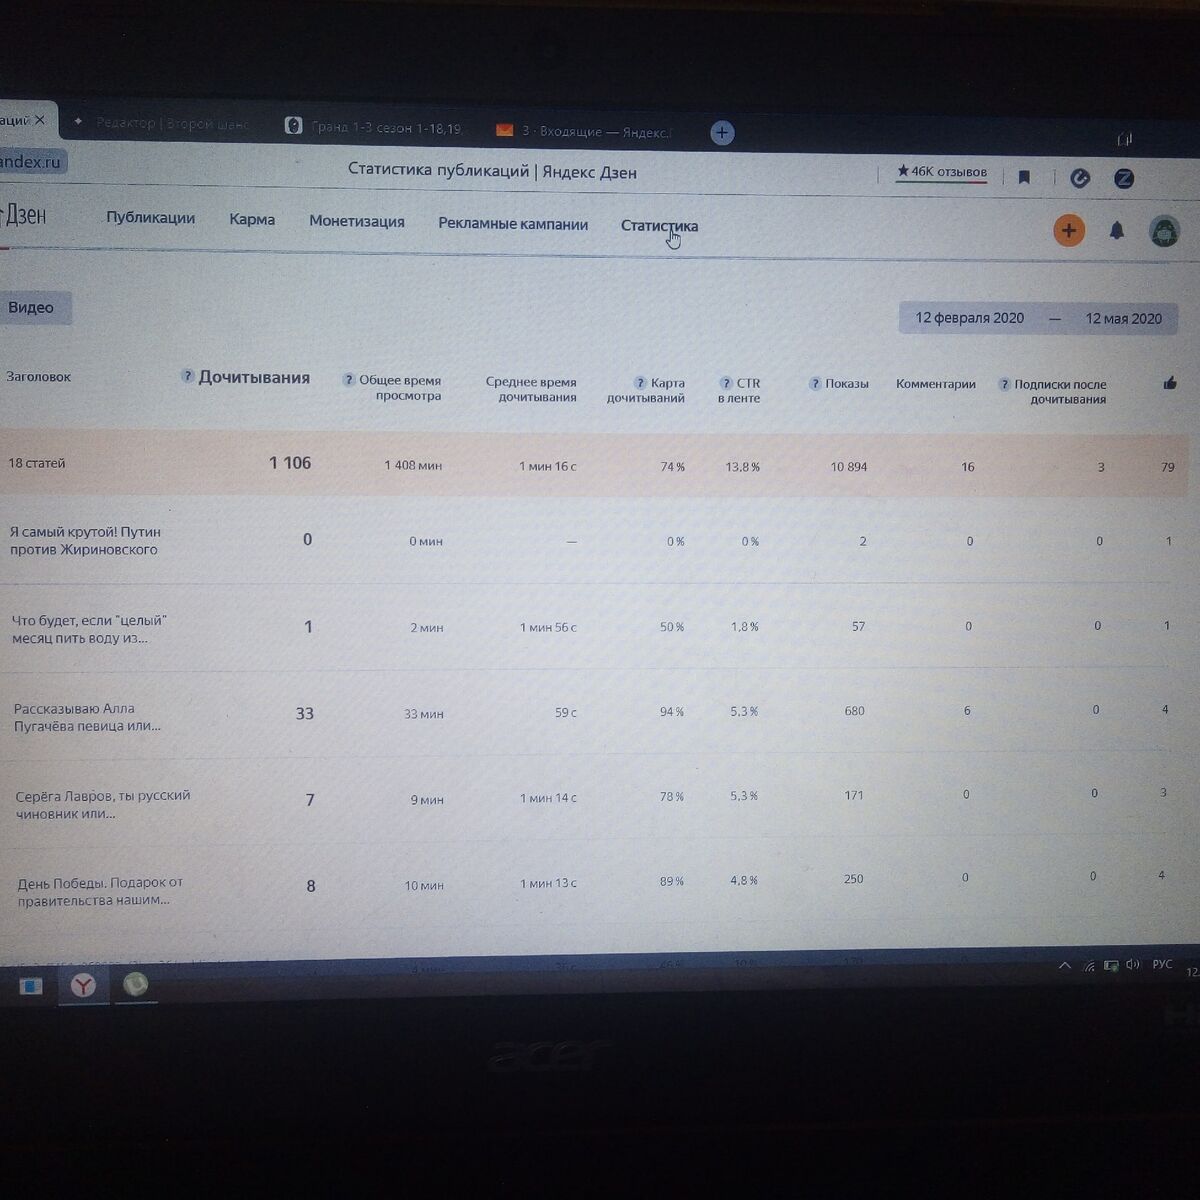Screen dimensions: 1200x1200
Task: Click the 18 статей summary row
Action: click(x=596, y=465)
